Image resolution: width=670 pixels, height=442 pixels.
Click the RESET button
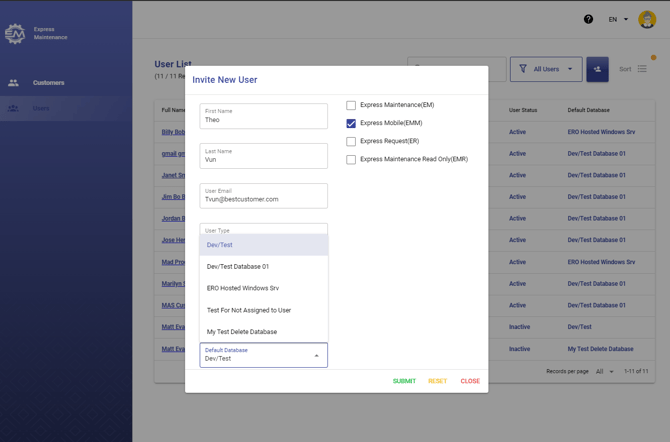tap(437, 381)
